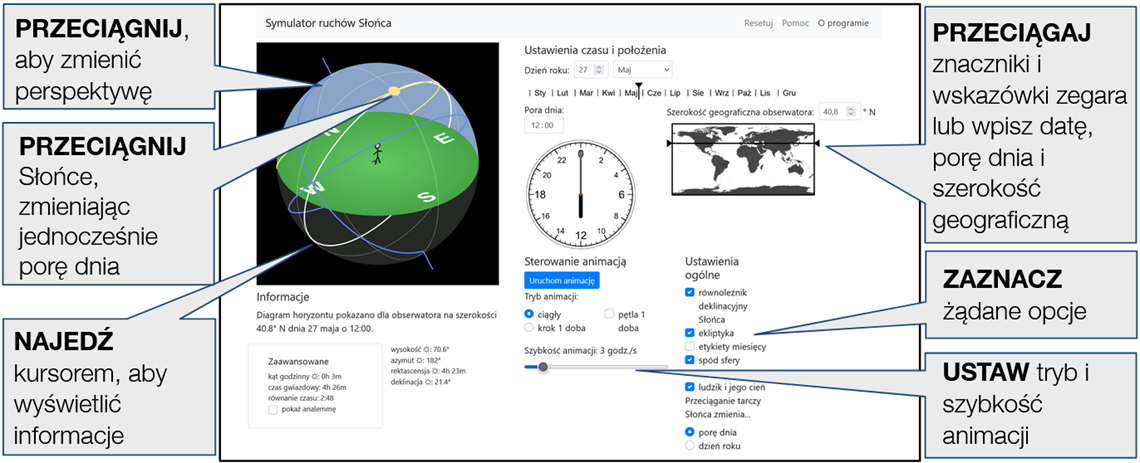Viewport: 1140px width, 463px height.
Task: Click Mar on the month timeline
Action: 586,93
